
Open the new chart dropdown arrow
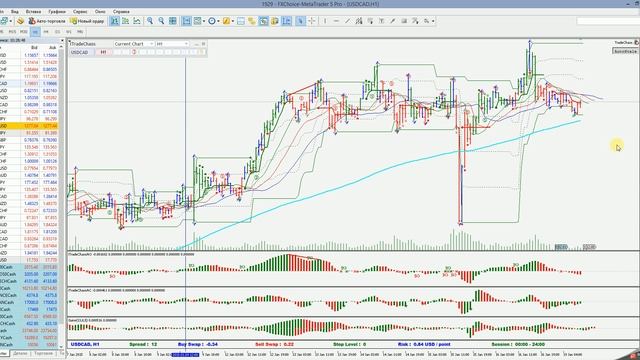tap(11, 21)
